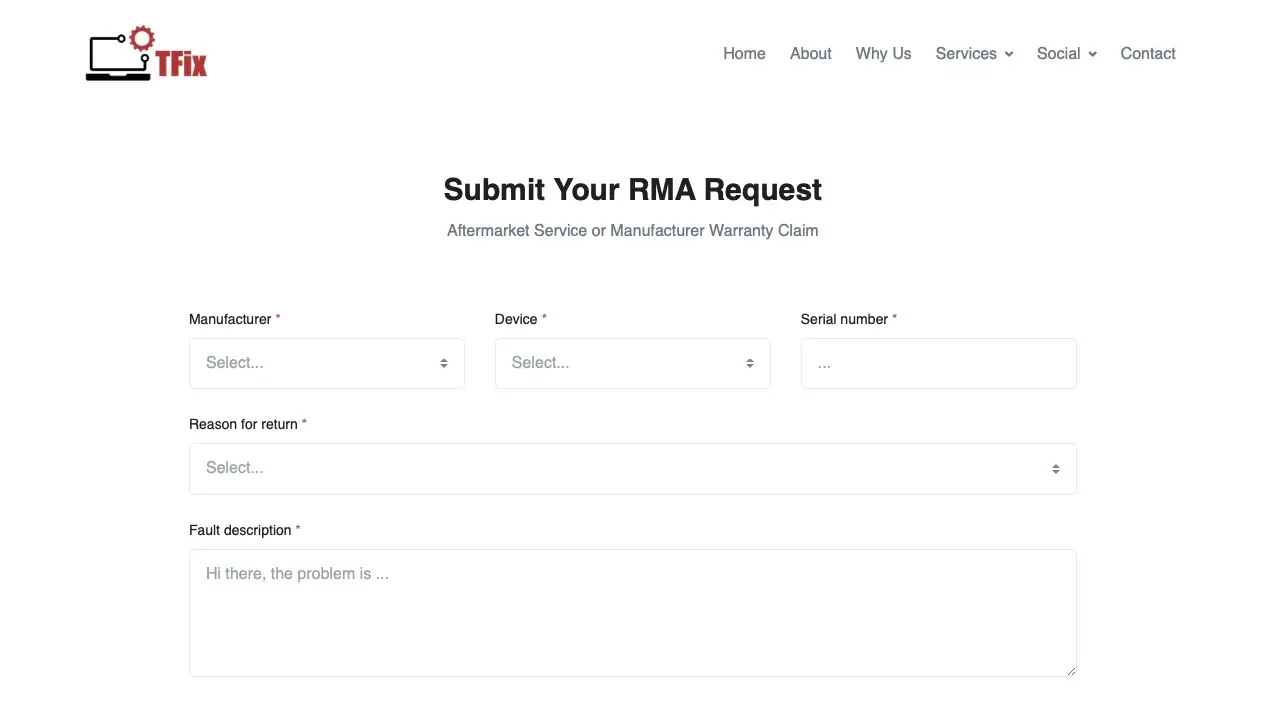Go to the Home menu item
Screen dimensions: 1268x701
coord(744,54)
